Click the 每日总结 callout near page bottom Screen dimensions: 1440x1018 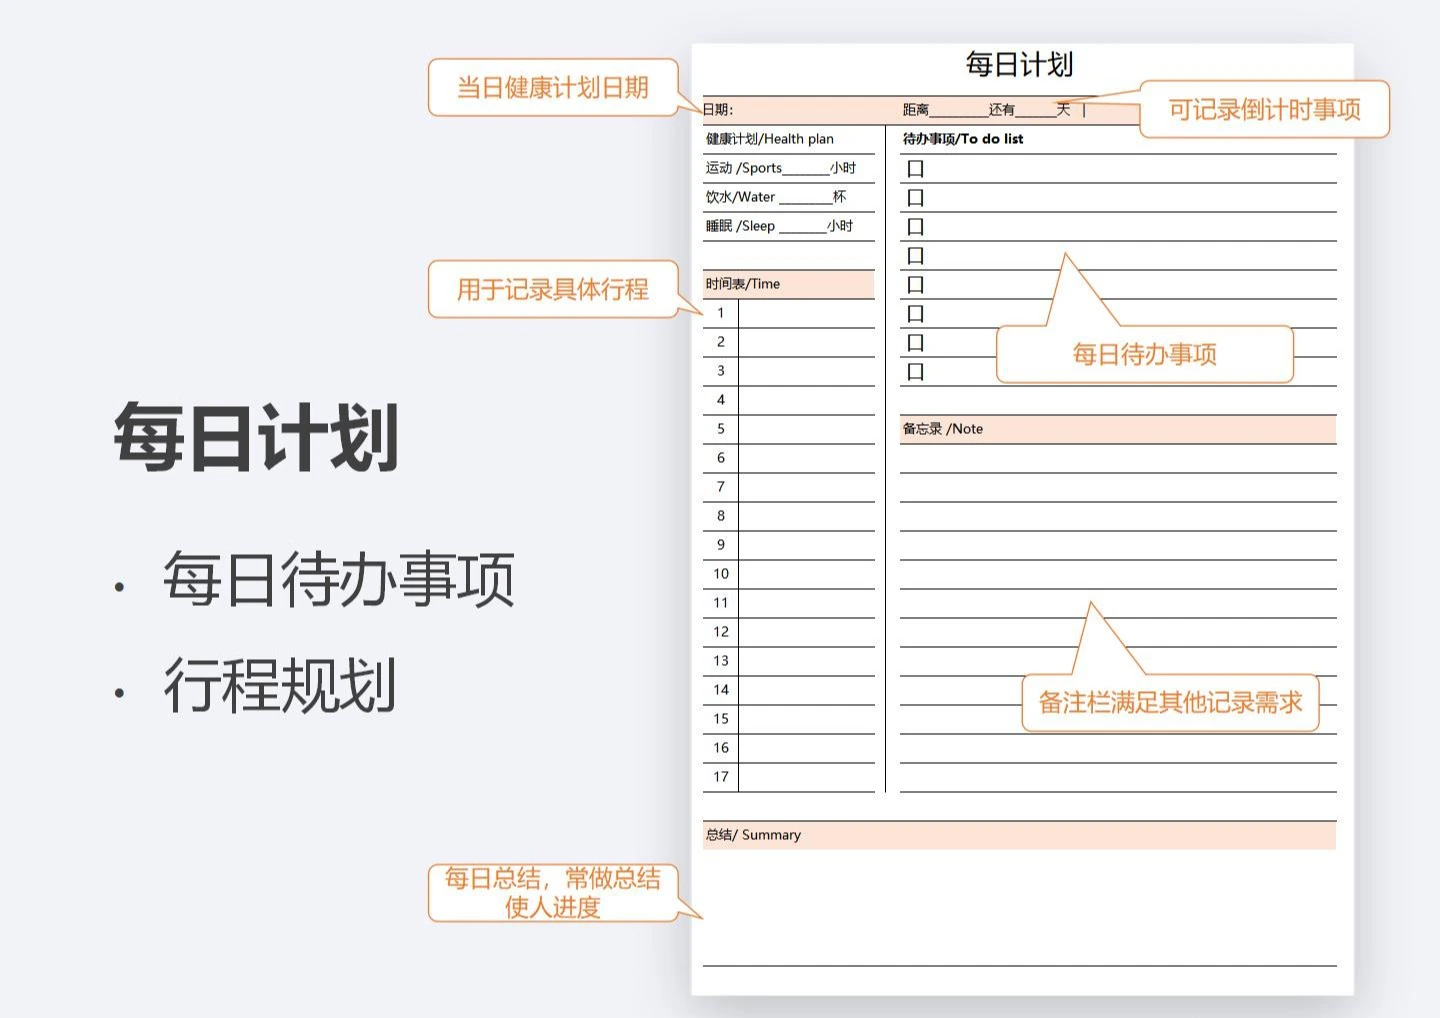click(554, 894)
